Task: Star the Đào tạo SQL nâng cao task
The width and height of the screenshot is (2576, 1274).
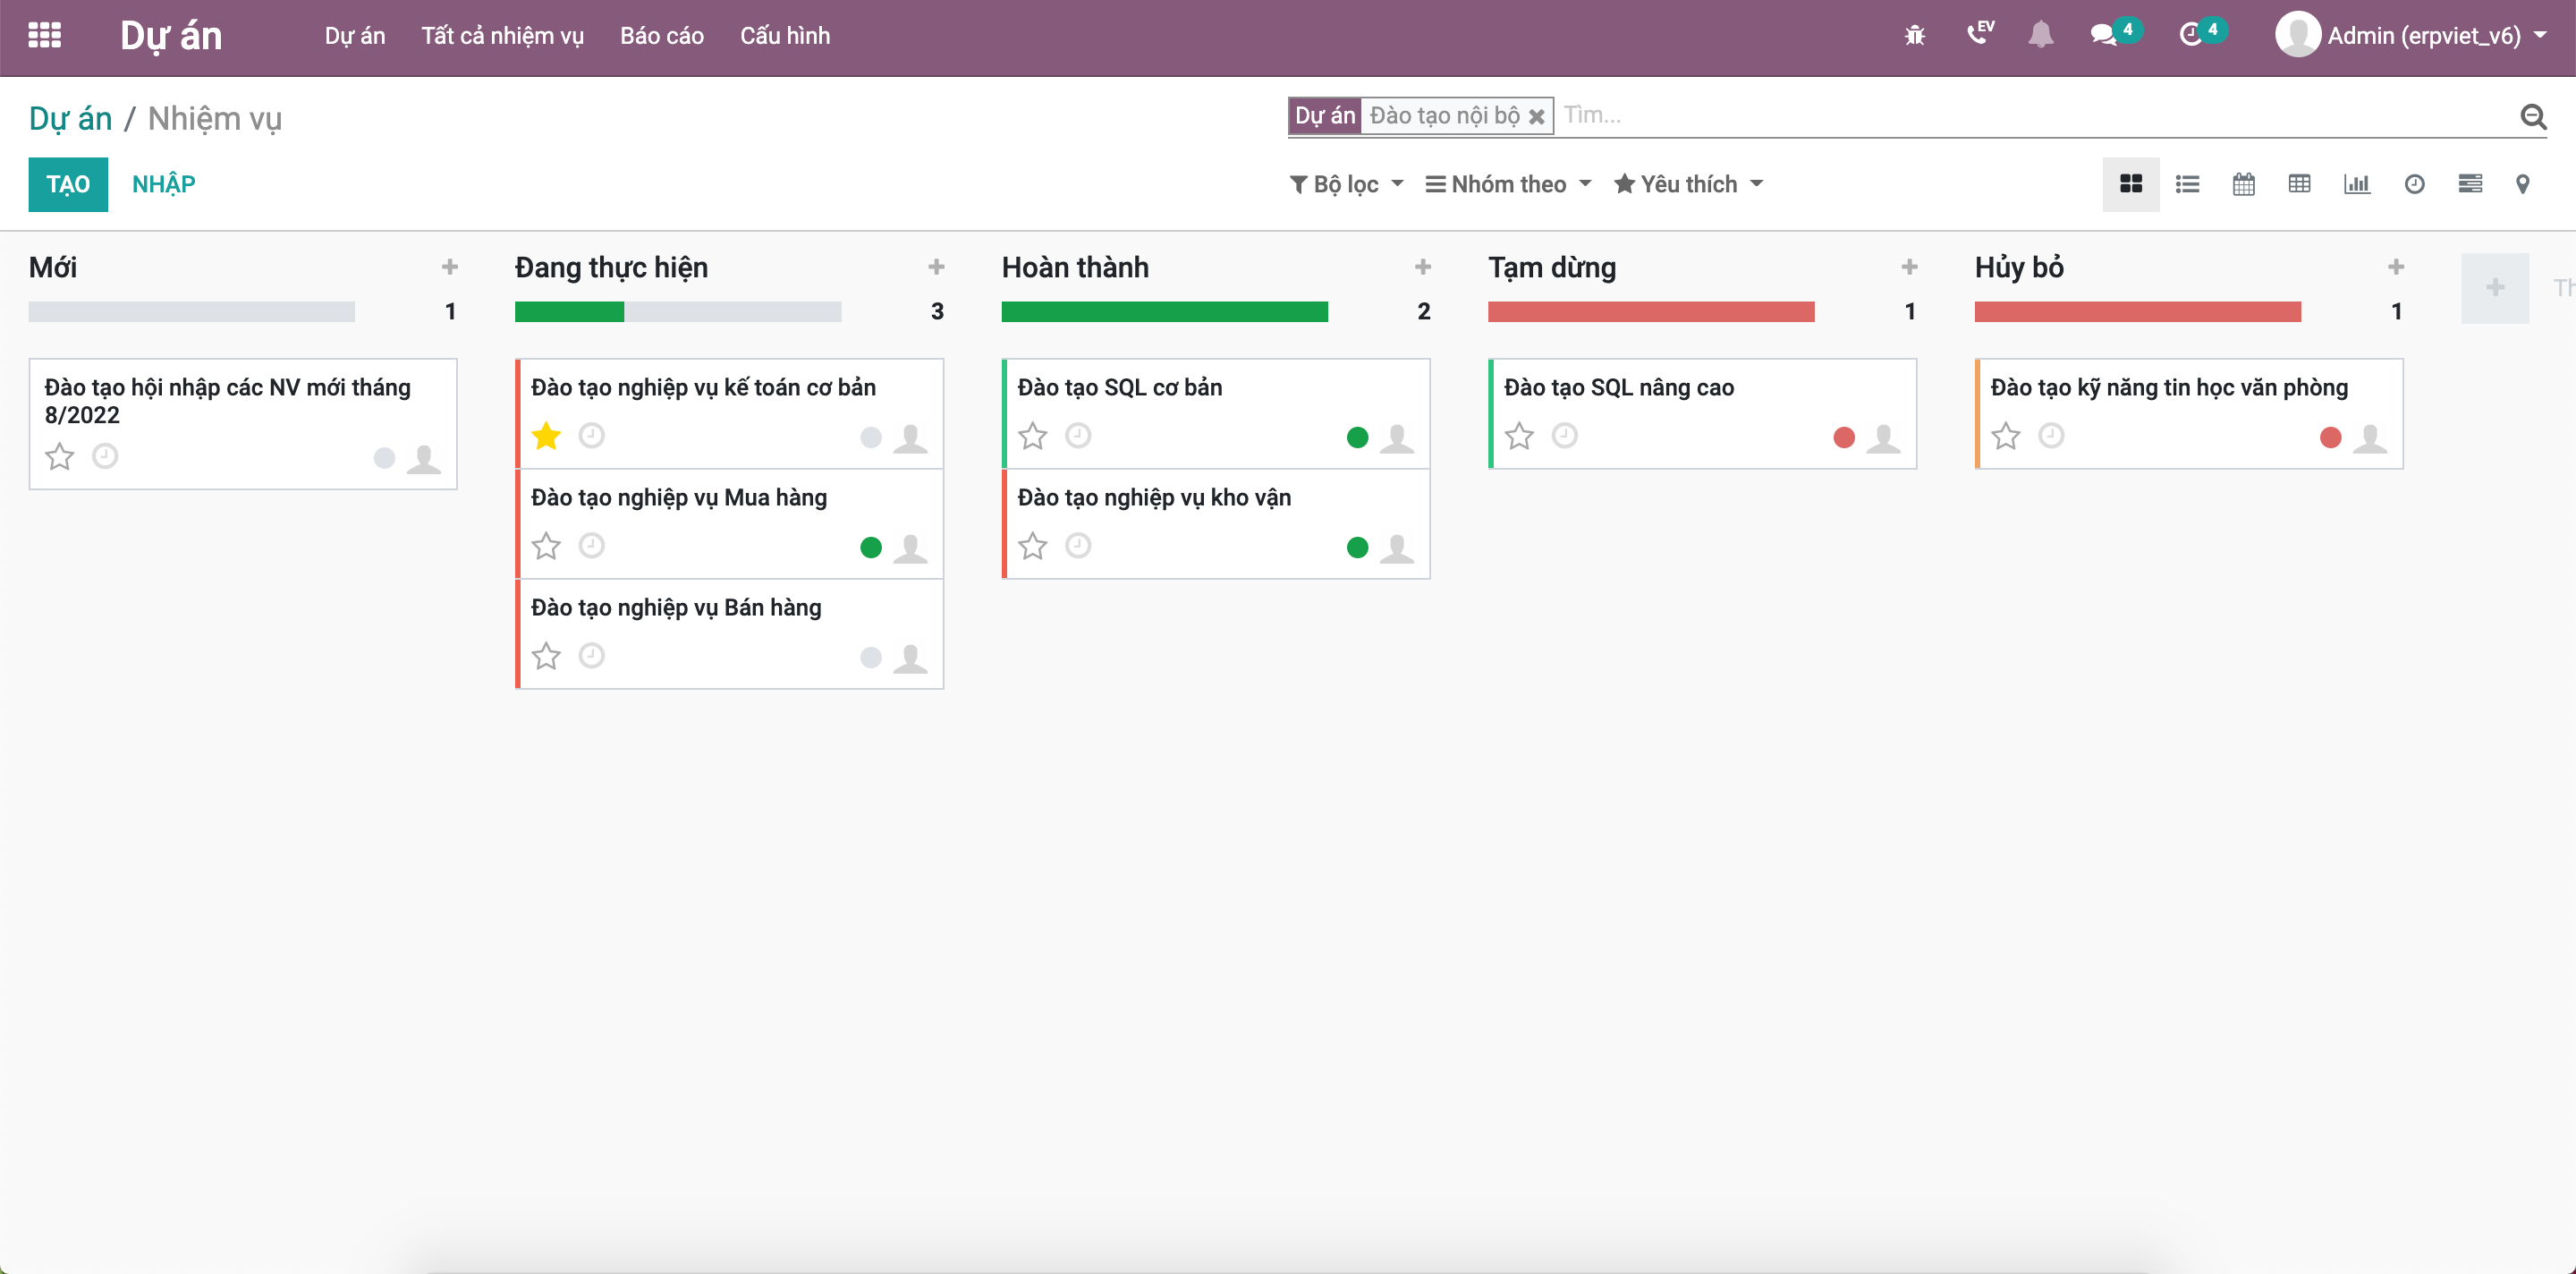Action: (1519, 436)
